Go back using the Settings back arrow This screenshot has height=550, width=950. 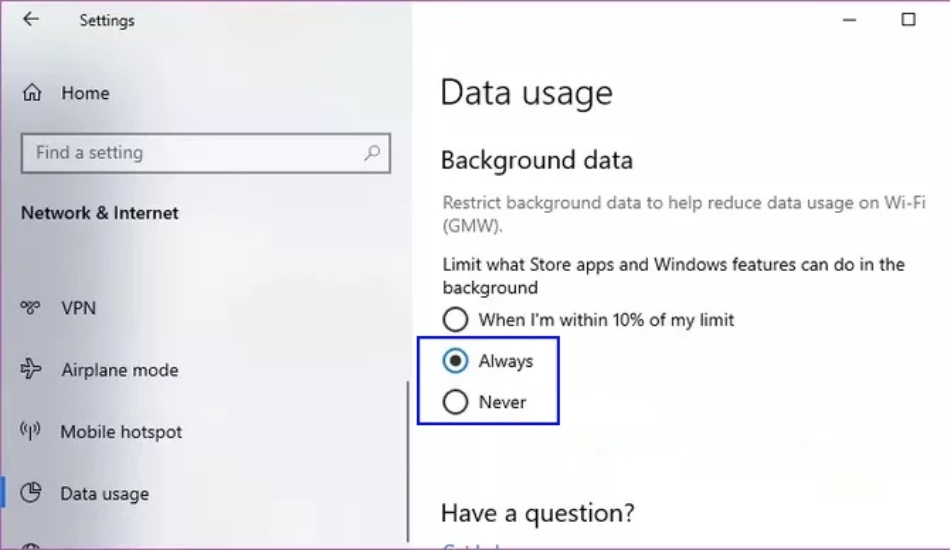[x=31, y=20]
